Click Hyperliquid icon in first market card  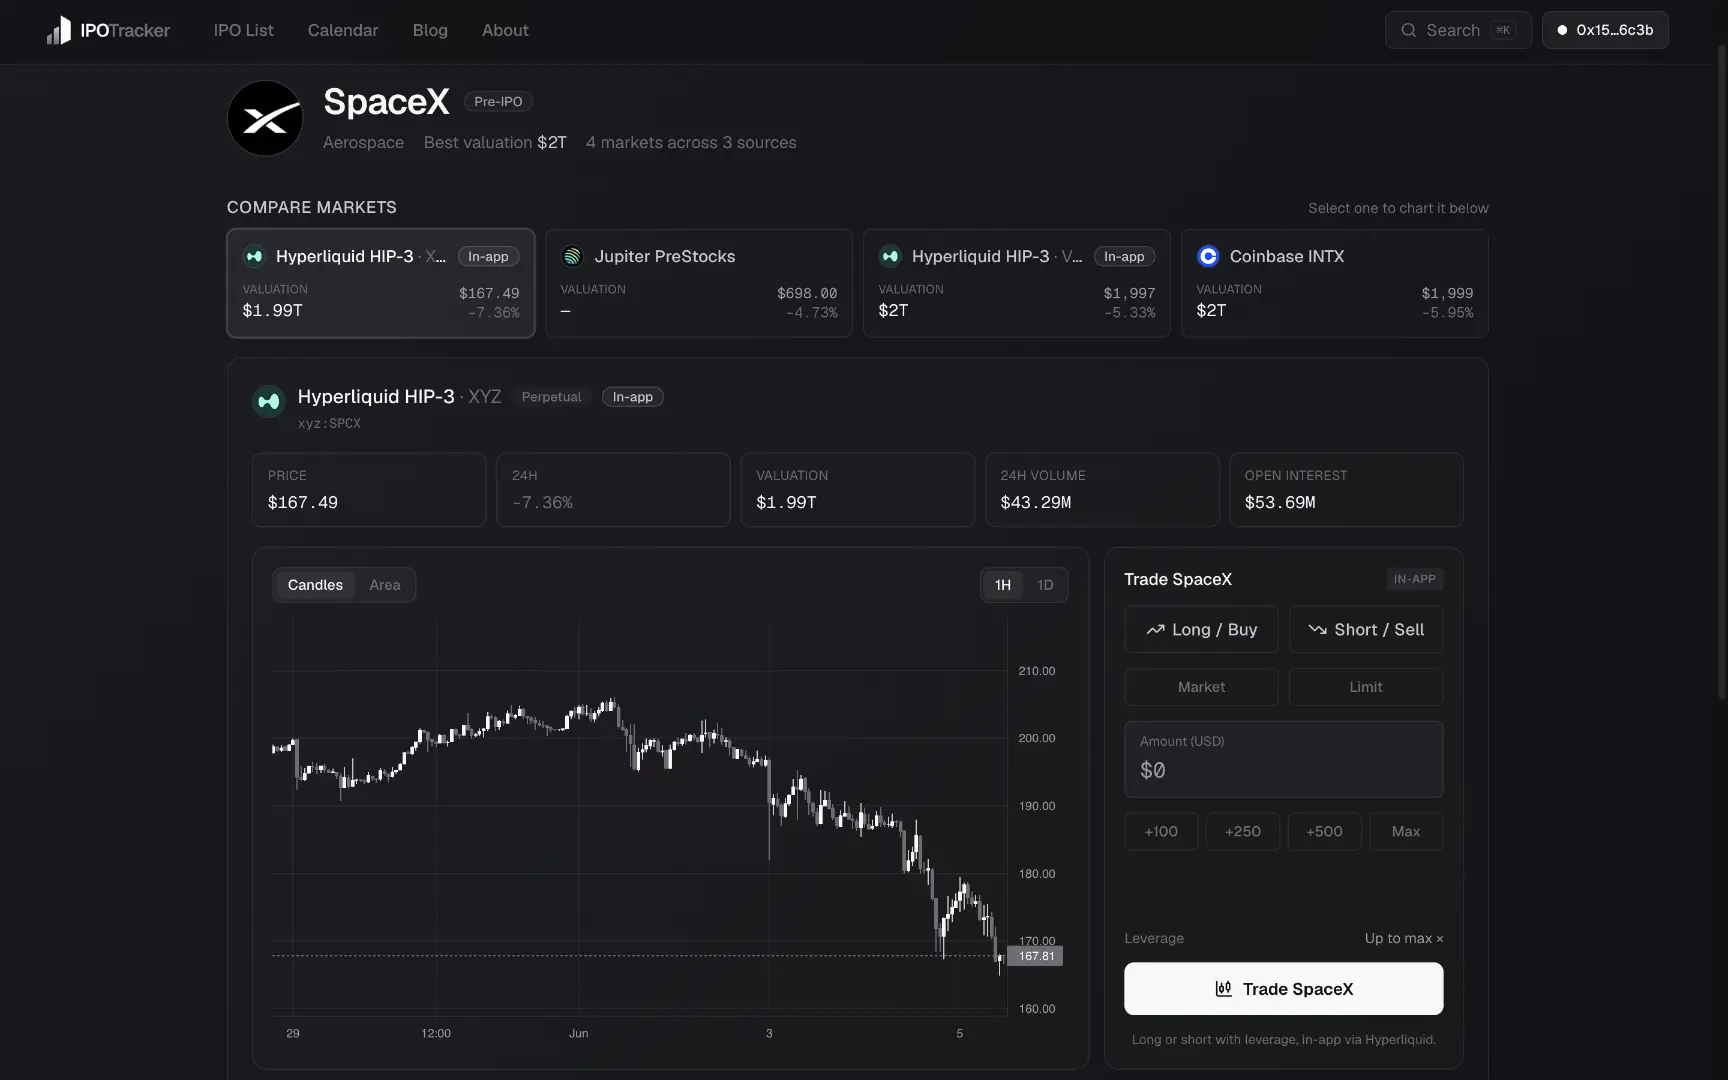coord(254,256)
